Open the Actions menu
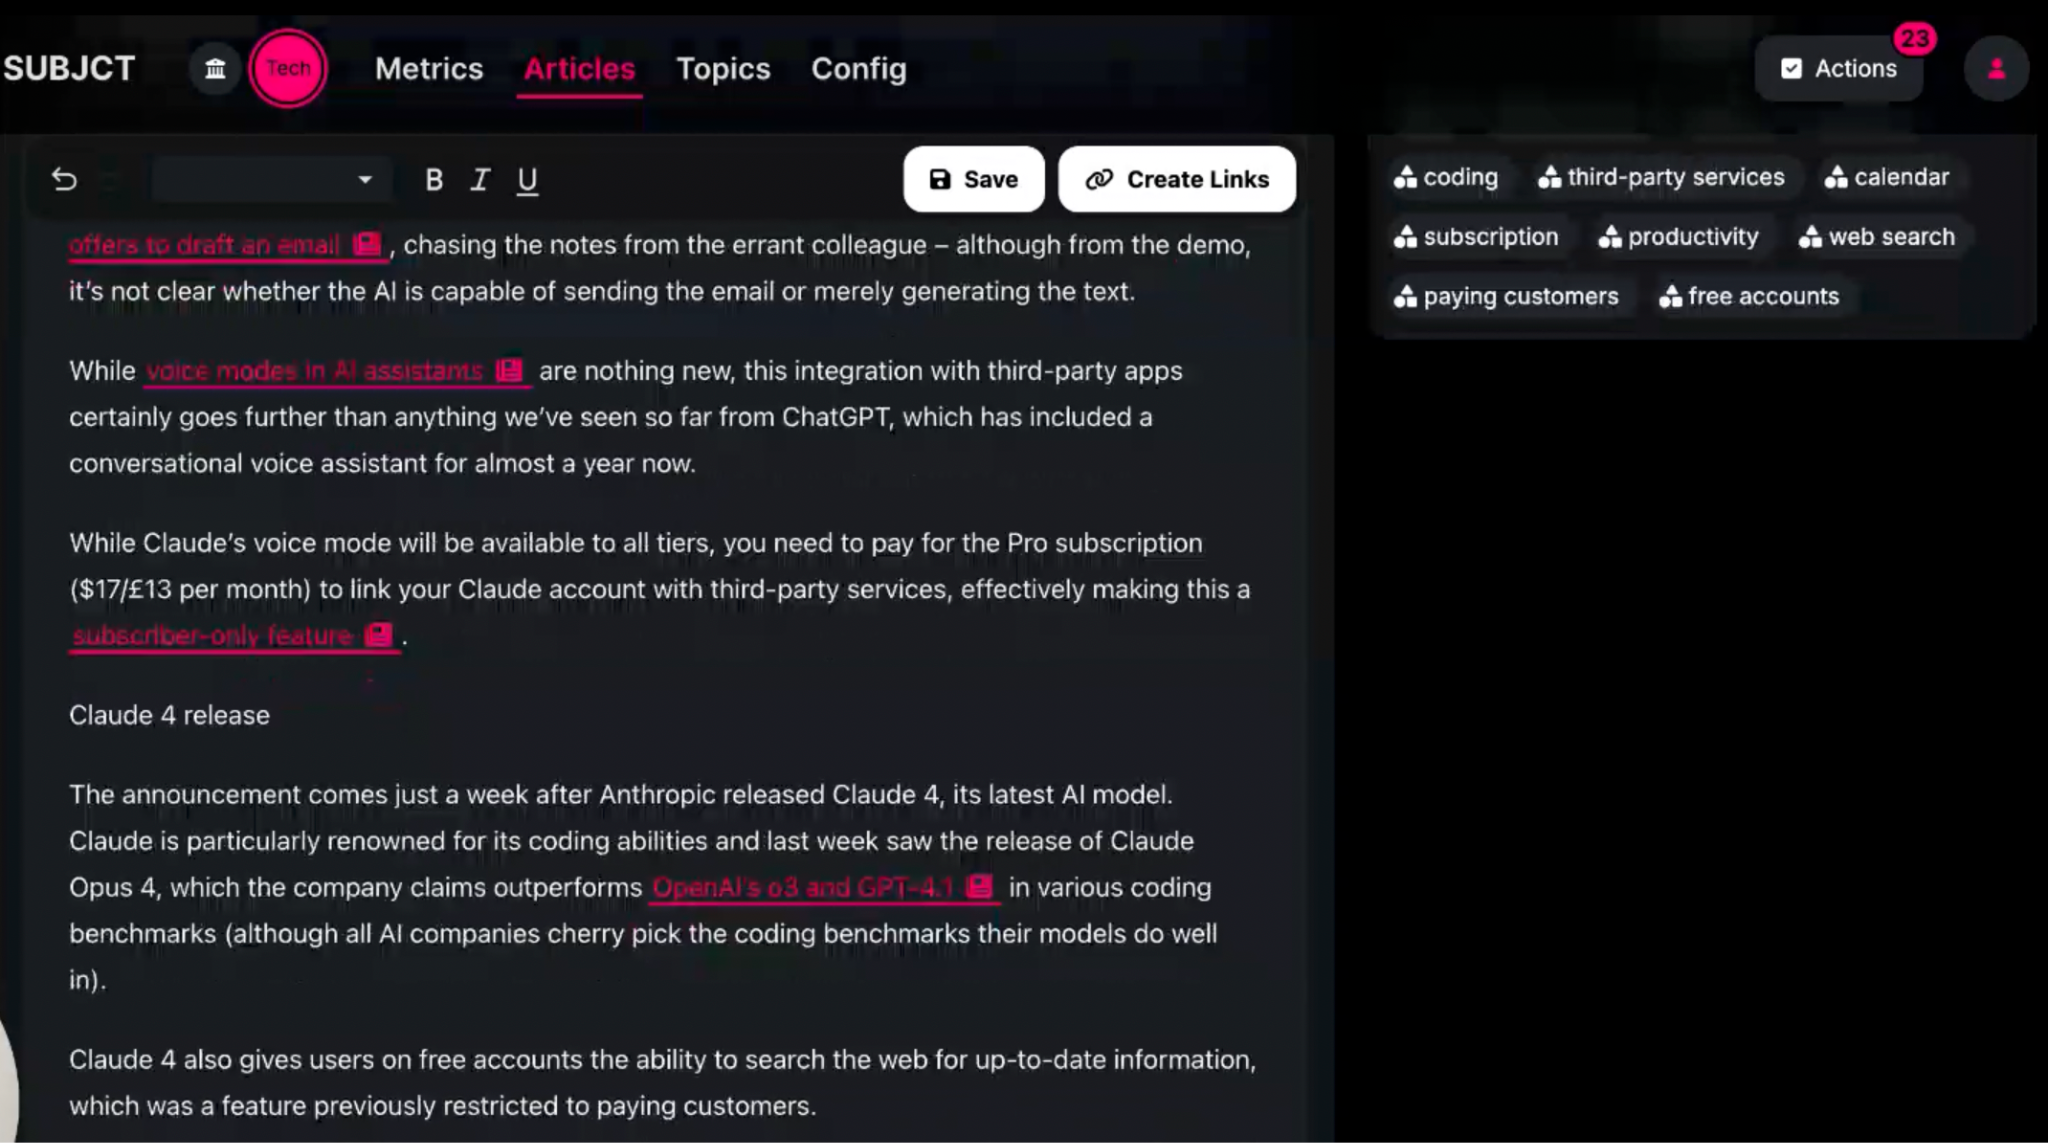 click(x=1838, y=68)
